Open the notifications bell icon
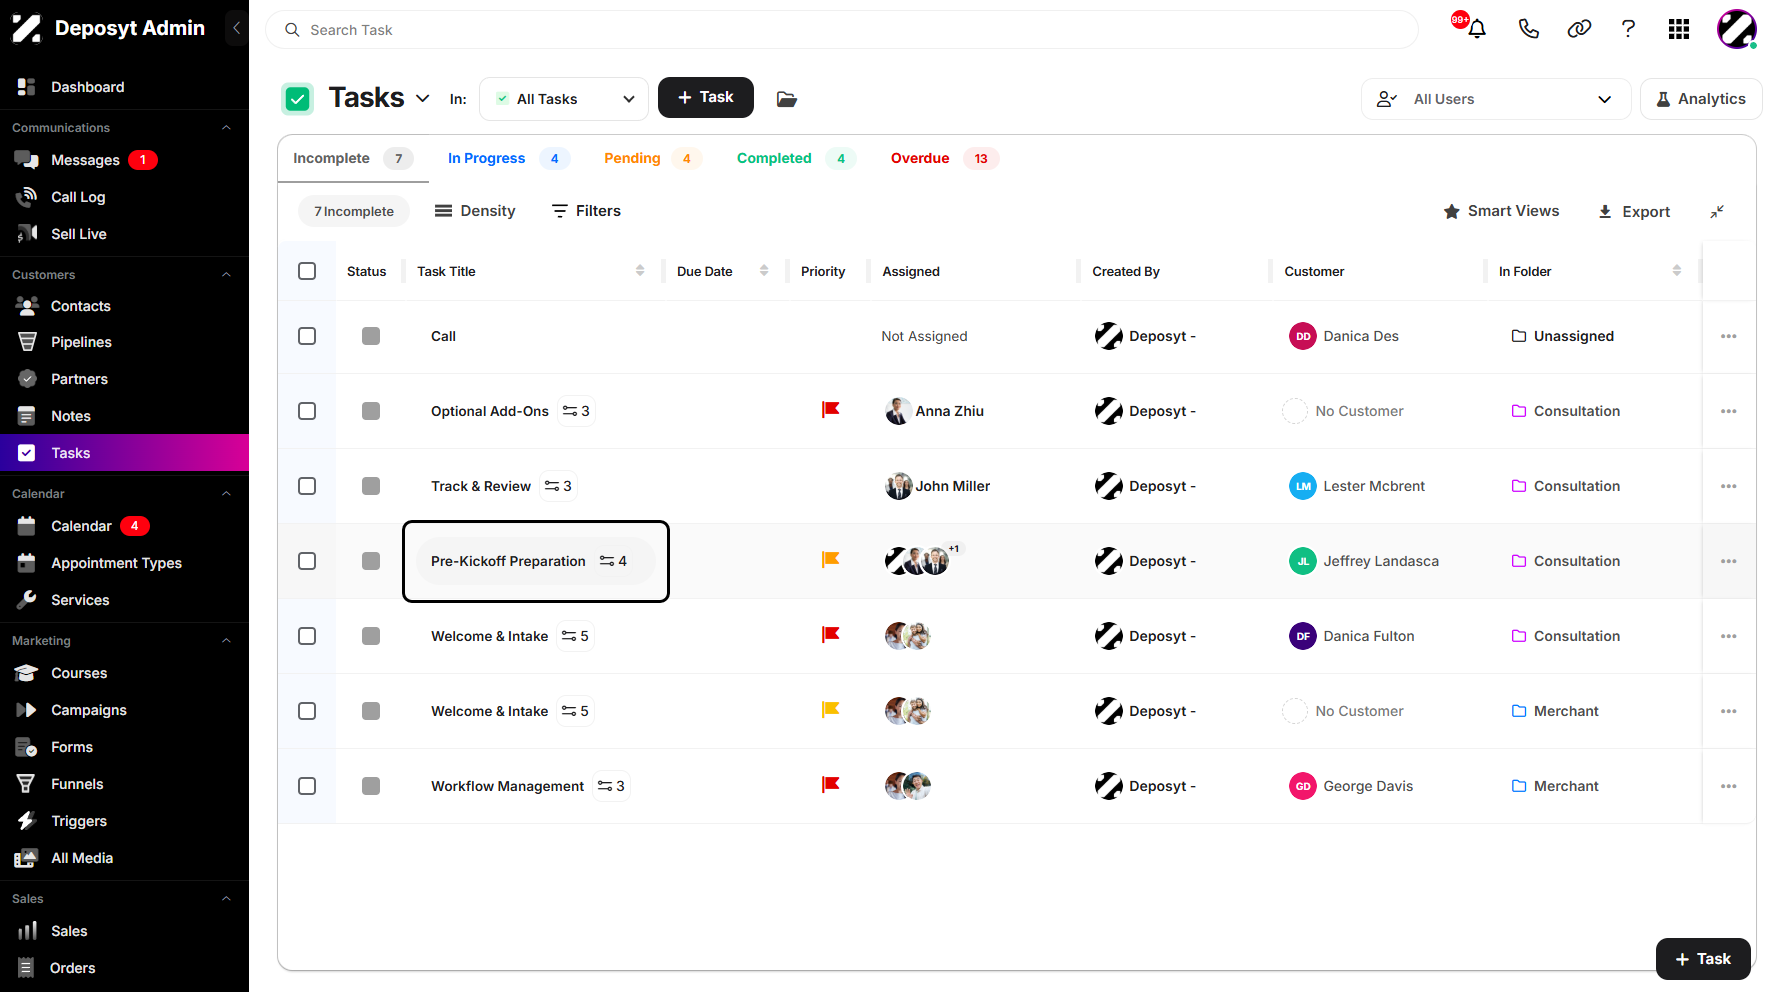Viewport: 1781px width, 992px height. [x=1476, y=29]
